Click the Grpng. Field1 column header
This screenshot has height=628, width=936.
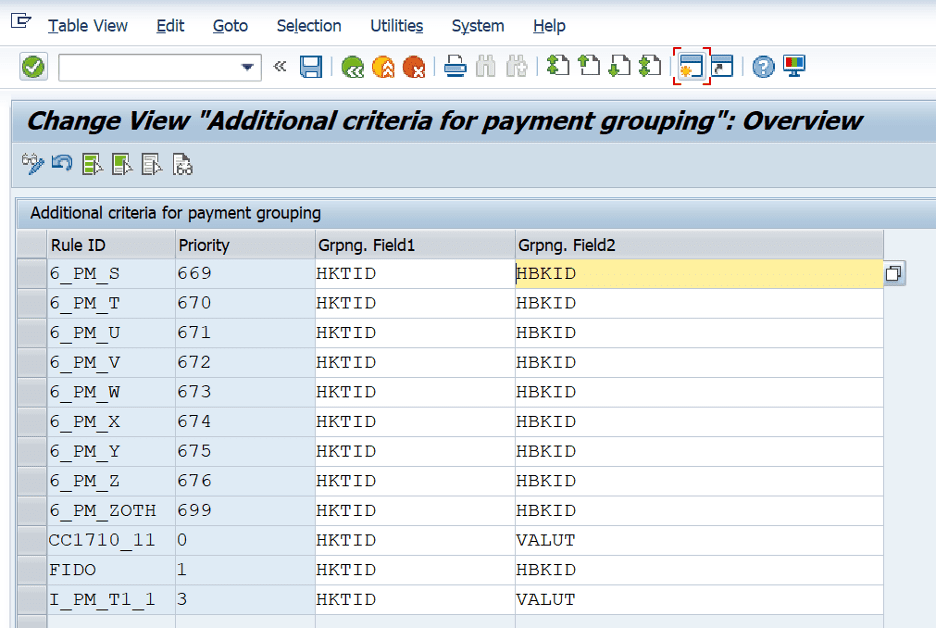tap(415, 245)
